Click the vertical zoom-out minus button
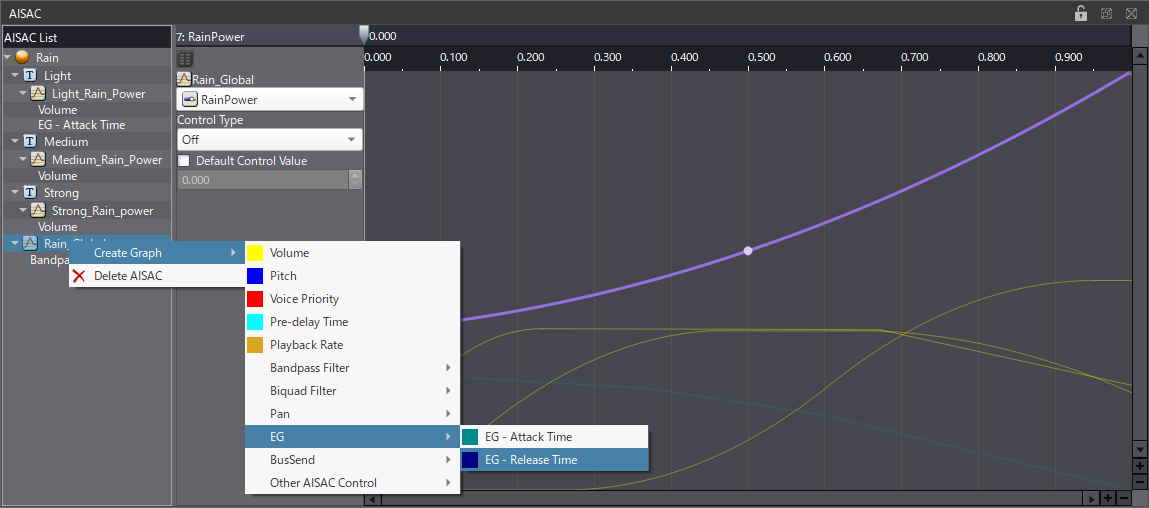Image resolution: width=1149 pixels, height=508 pixels. point(1139,482)
